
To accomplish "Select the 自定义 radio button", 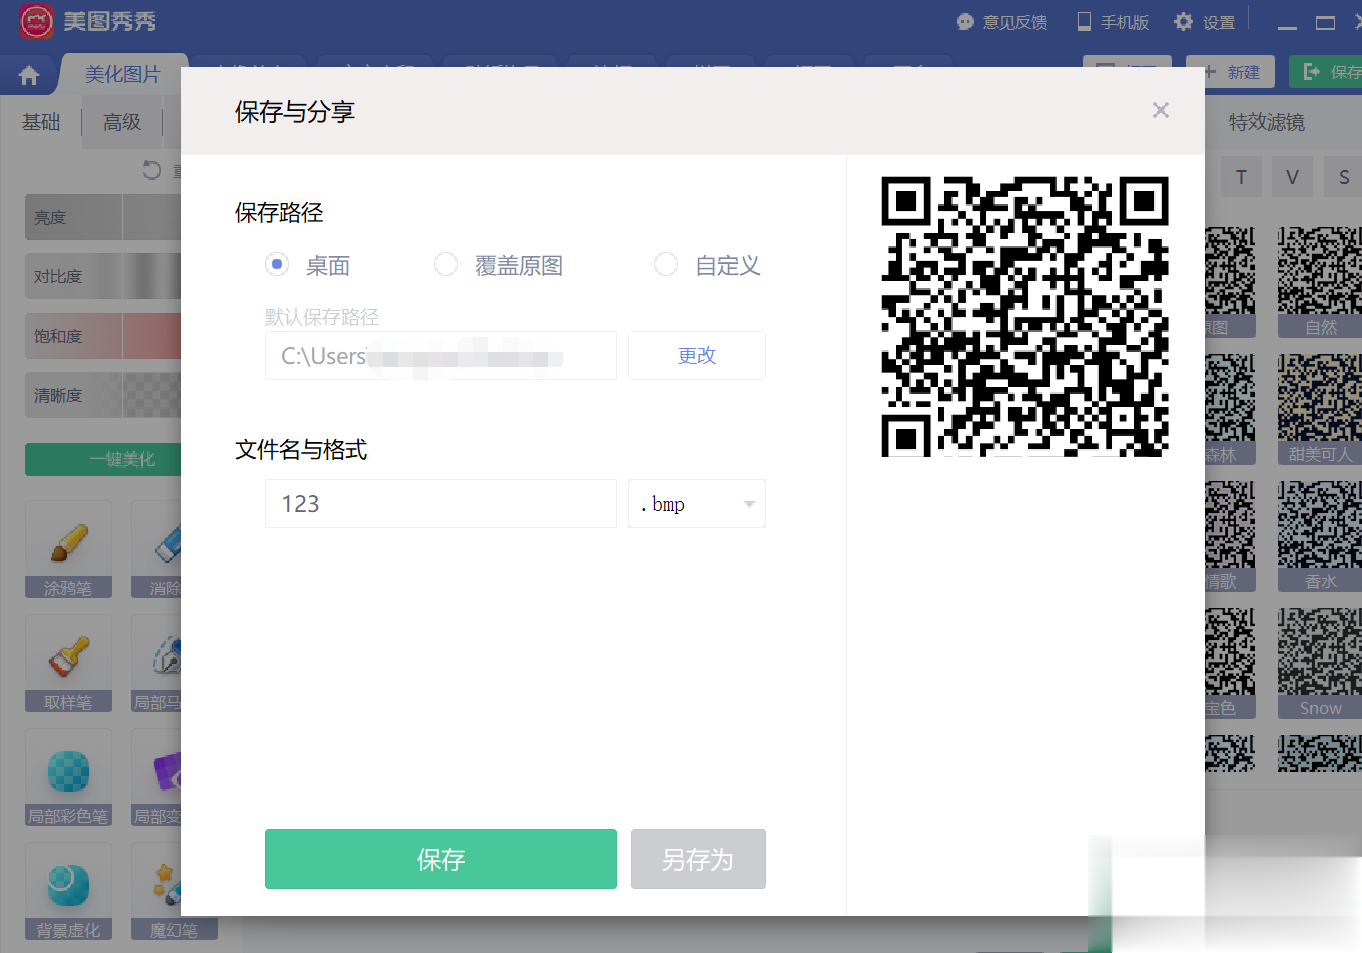I will click(x=666, y=264).
